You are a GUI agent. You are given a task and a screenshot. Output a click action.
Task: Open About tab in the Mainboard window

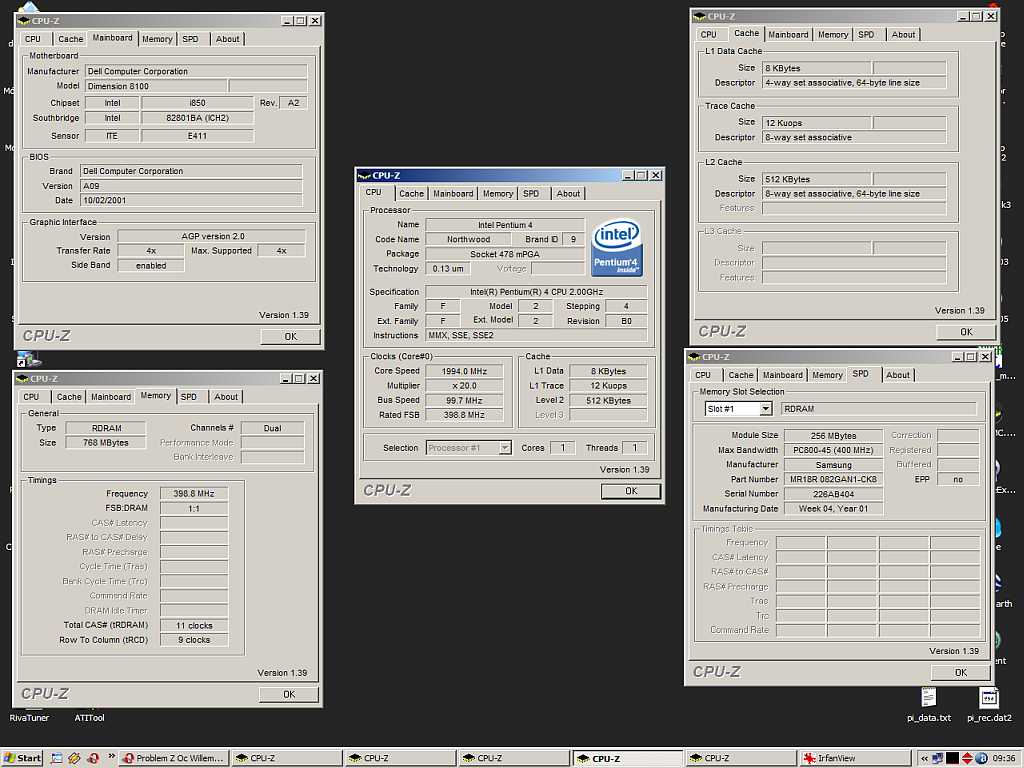(x=227, y=39)
